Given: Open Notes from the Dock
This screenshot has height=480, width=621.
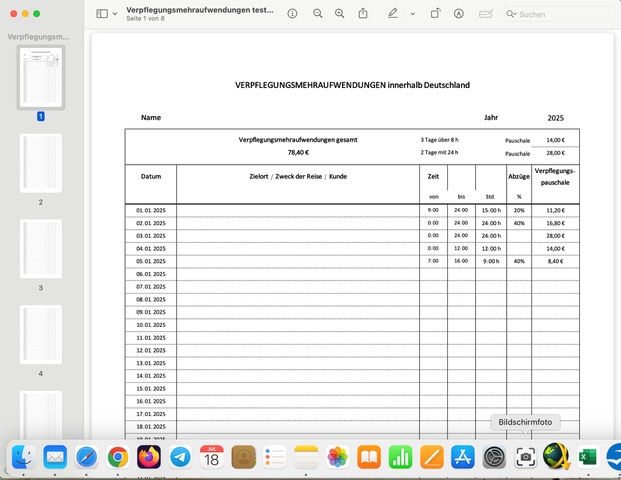Looking at the screenshot, I should click(306, 457).
